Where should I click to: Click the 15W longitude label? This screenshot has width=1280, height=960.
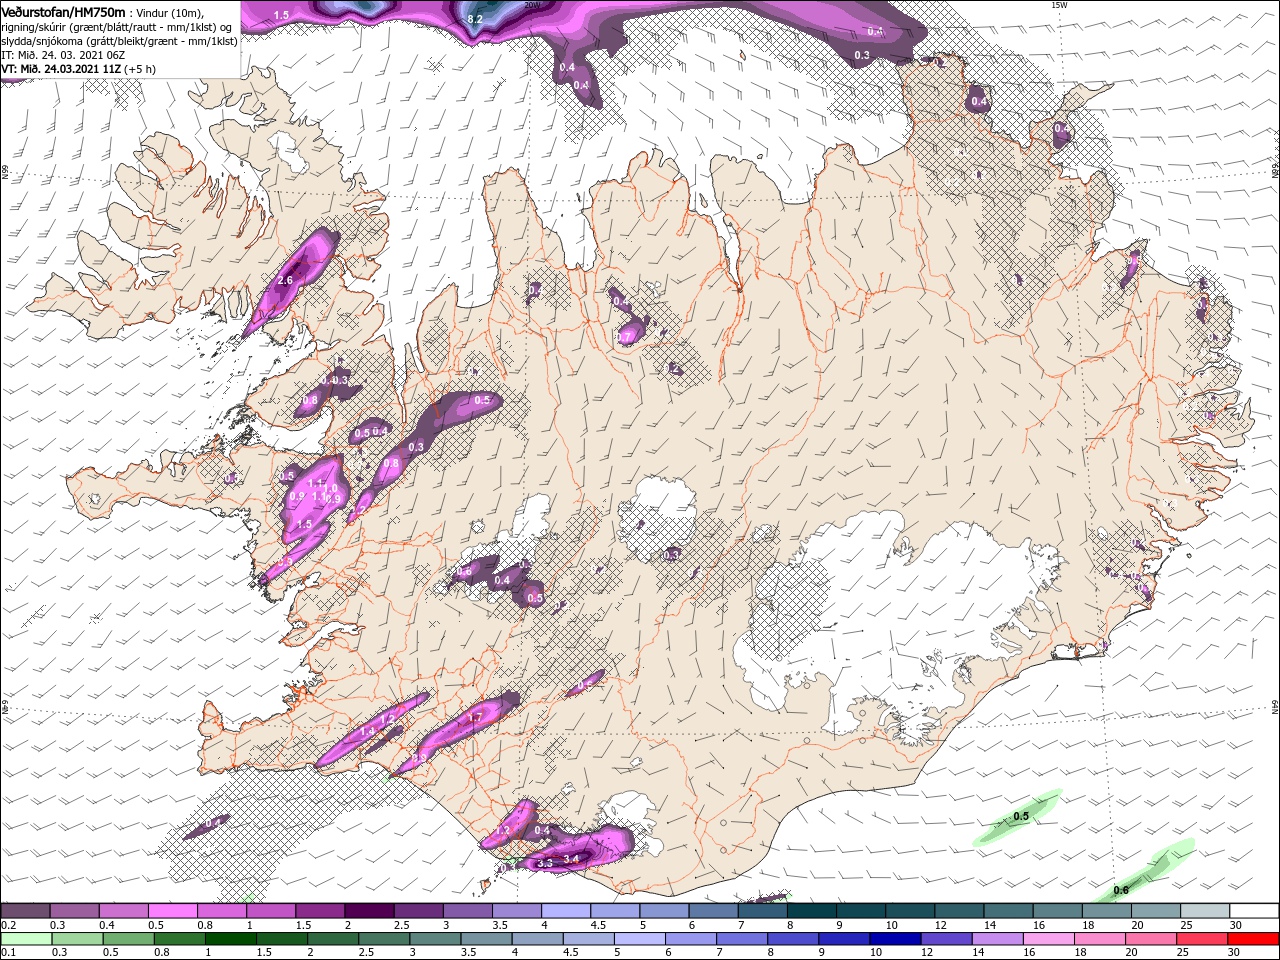point(1058,5)
